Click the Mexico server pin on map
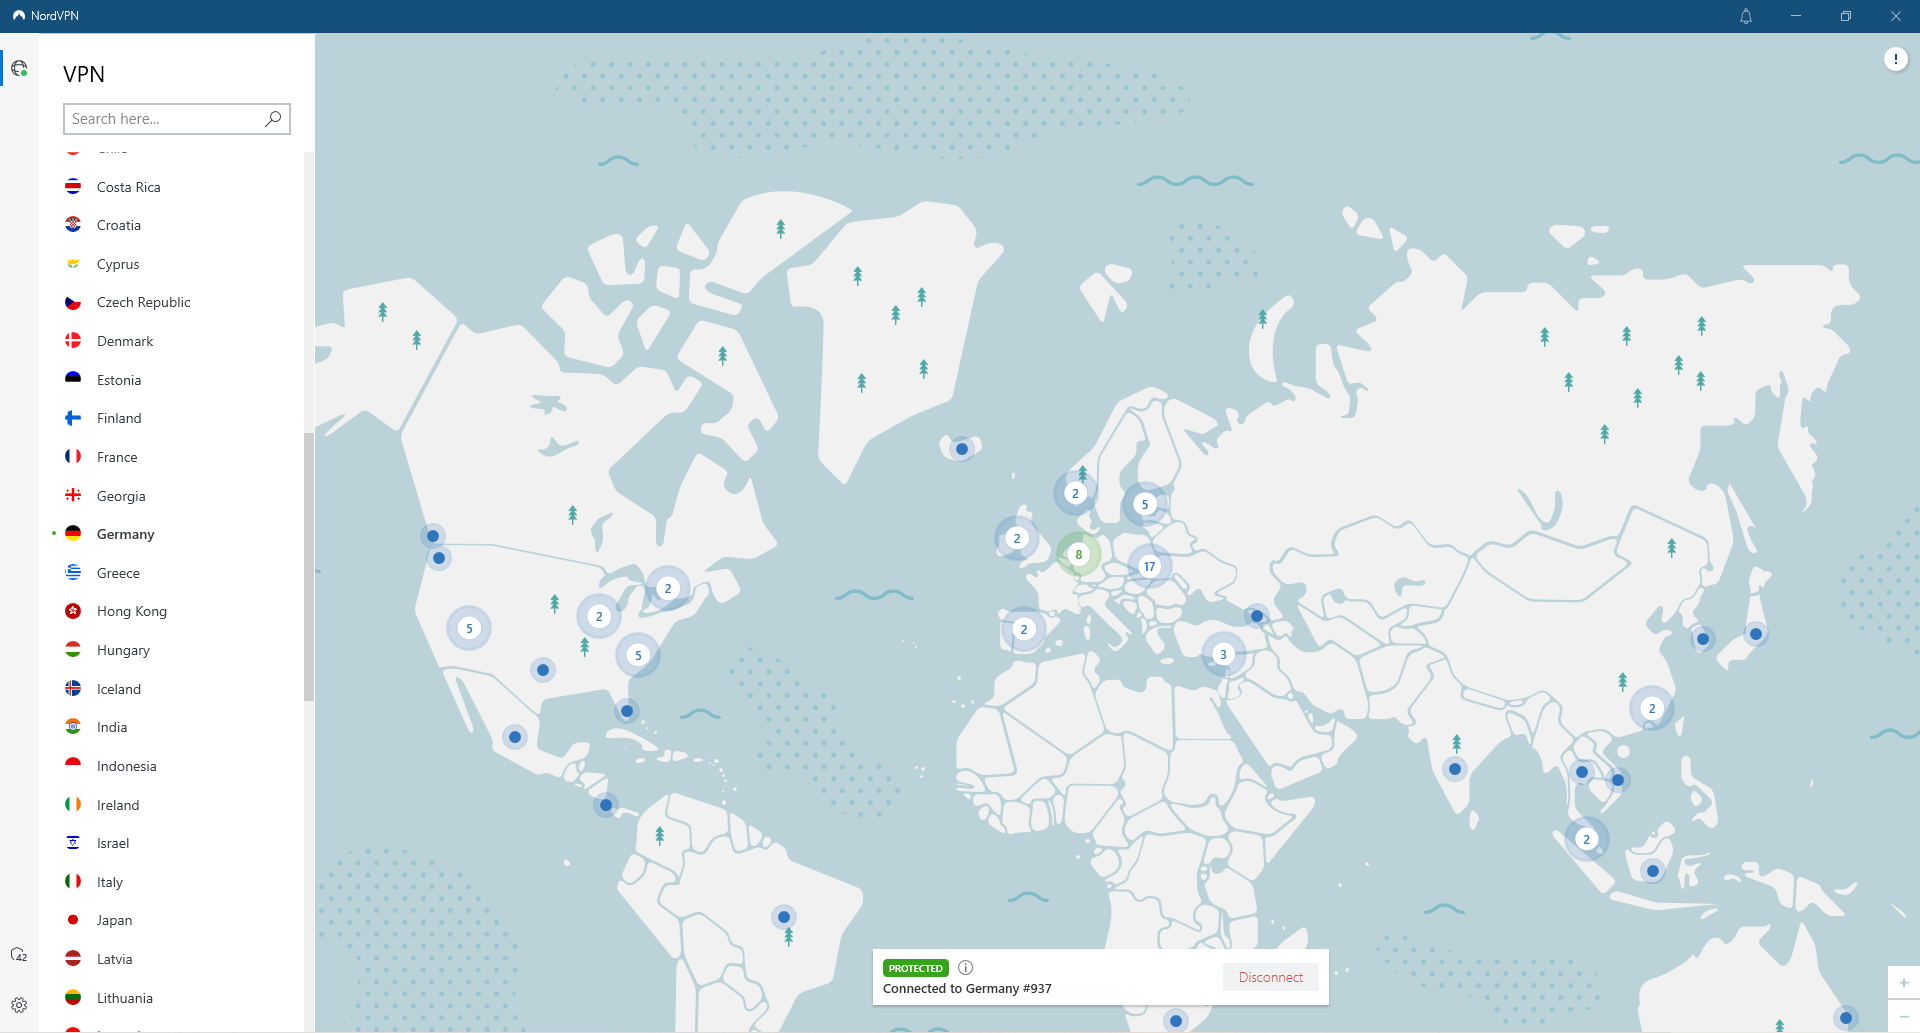 (x=514, y=737)
